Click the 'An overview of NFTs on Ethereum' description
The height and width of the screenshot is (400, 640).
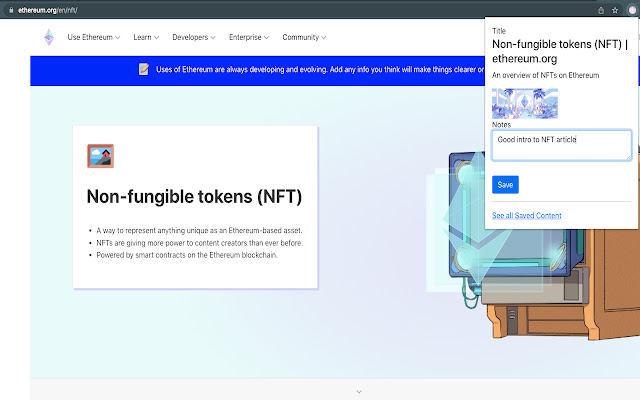coord(545,75)
